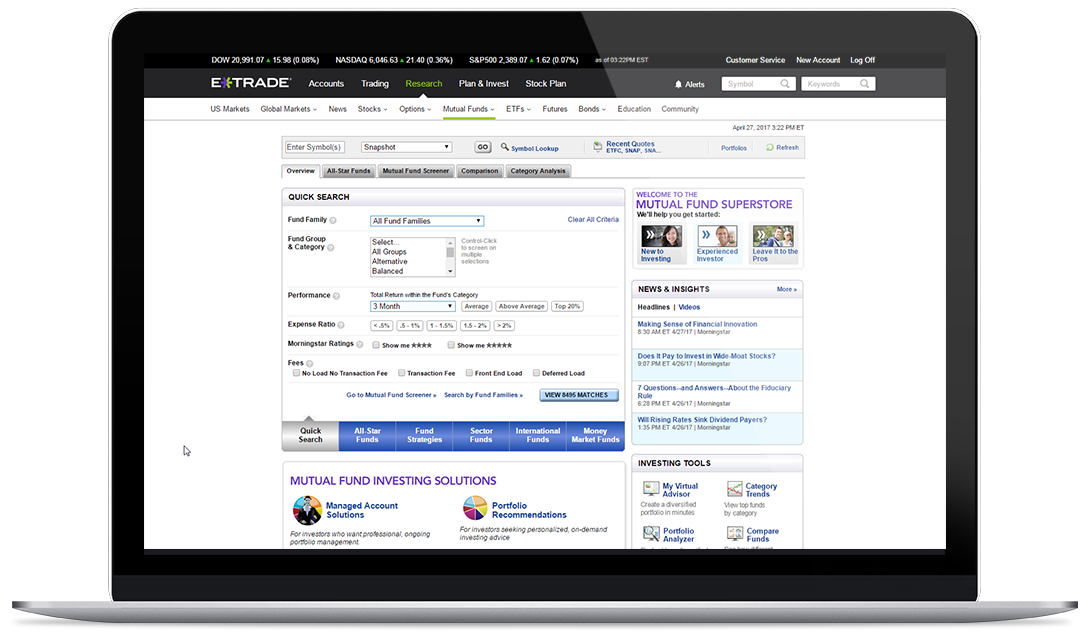Screen dimensions: 1090x642
Task: Click the View 8495 Matches button
Action: pos(579,395)
